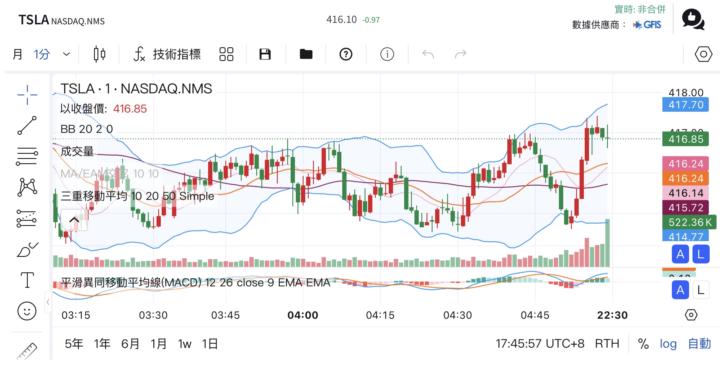Select the MACD 12 26 close 9 legend
Image resolution: width=720 pixels, height=378 pixels.
195,282
